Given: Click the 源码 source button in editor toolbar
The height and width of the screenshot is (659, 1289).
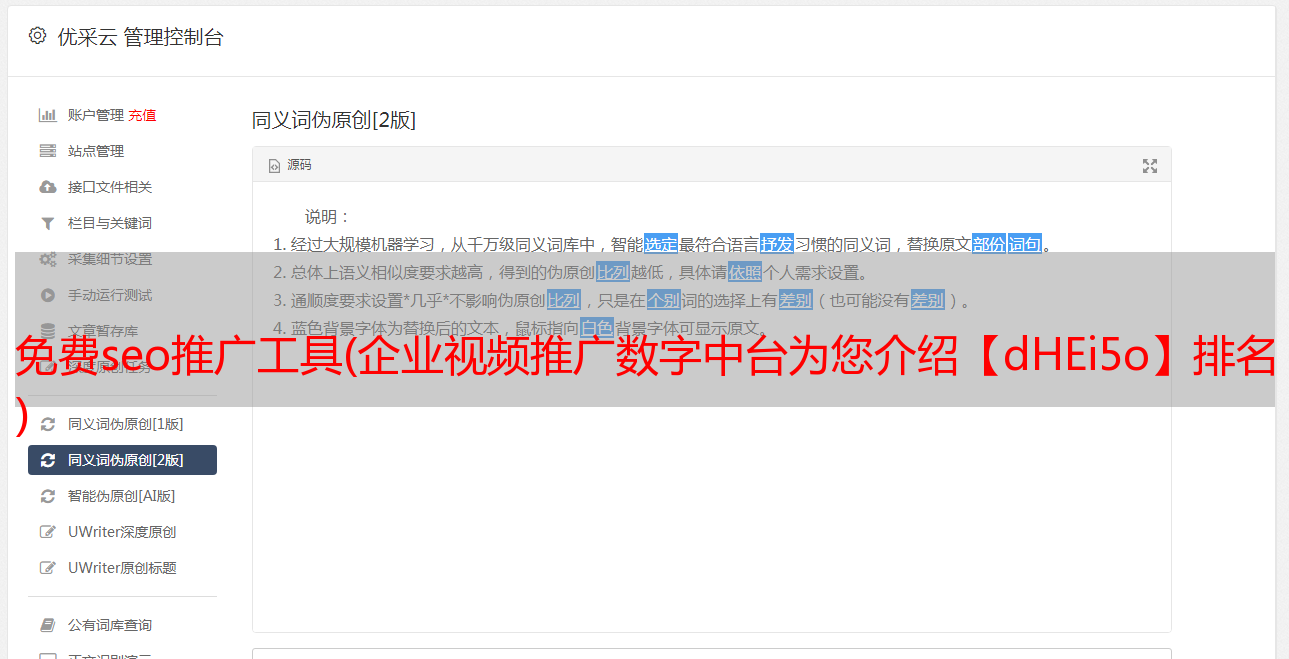Looking at the screenshot, I should [x=290, y=165].
